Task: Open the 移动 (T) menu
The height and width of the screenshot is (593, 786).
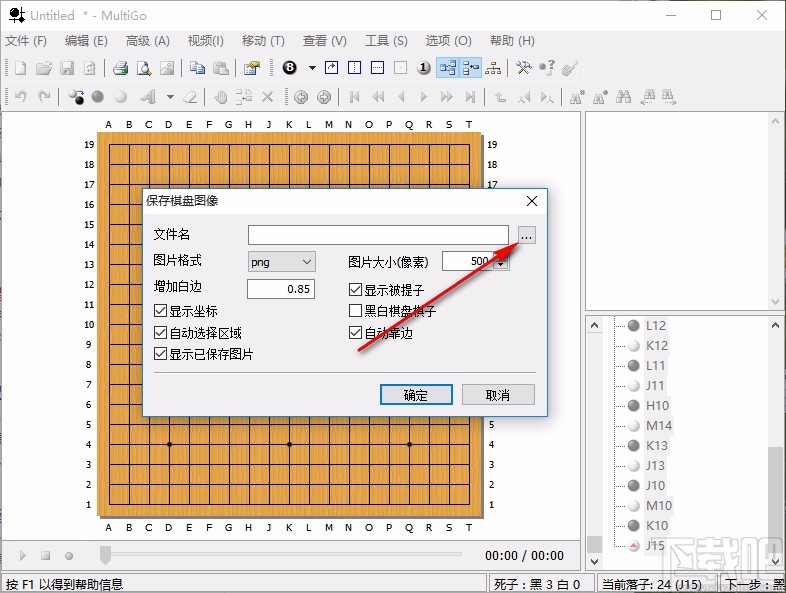Action: [x=263, y=41]
